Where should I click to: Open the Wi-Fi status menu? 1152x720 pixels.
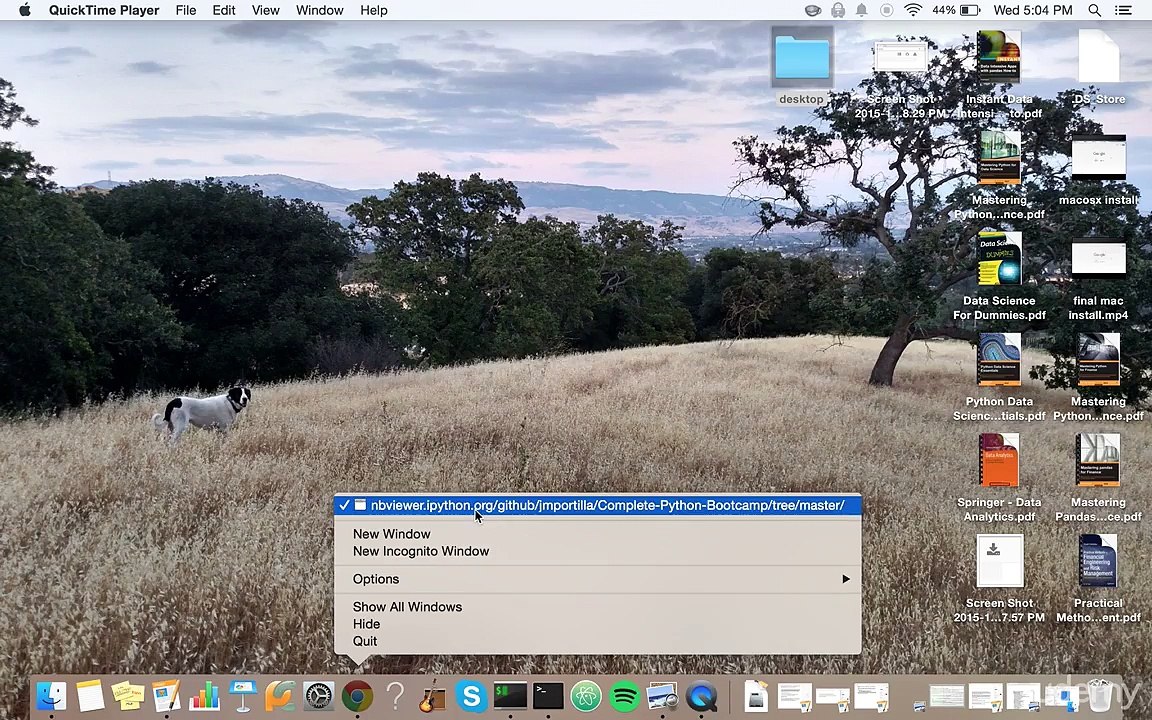click(913, 10)
